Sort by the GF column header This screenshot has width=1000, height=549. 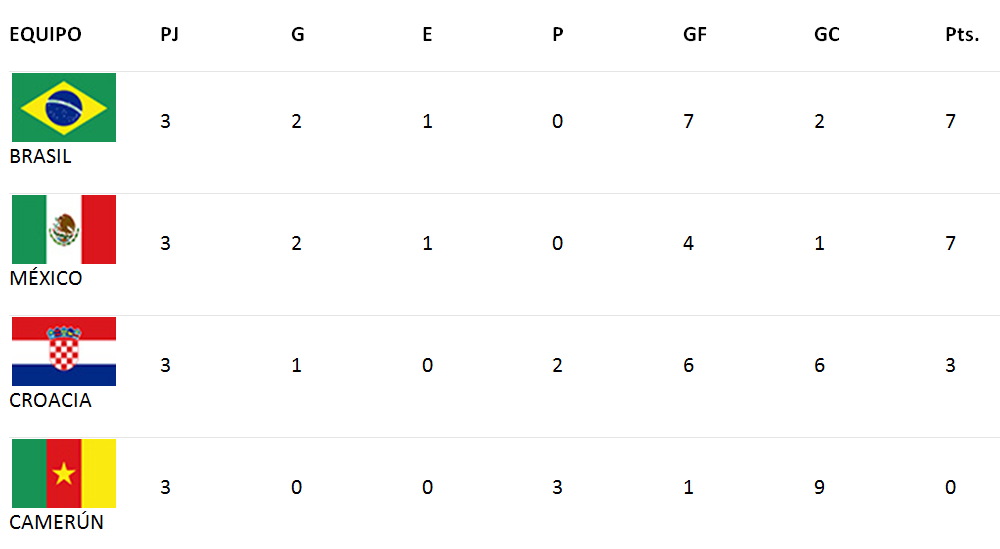click(x=695, y=34)
